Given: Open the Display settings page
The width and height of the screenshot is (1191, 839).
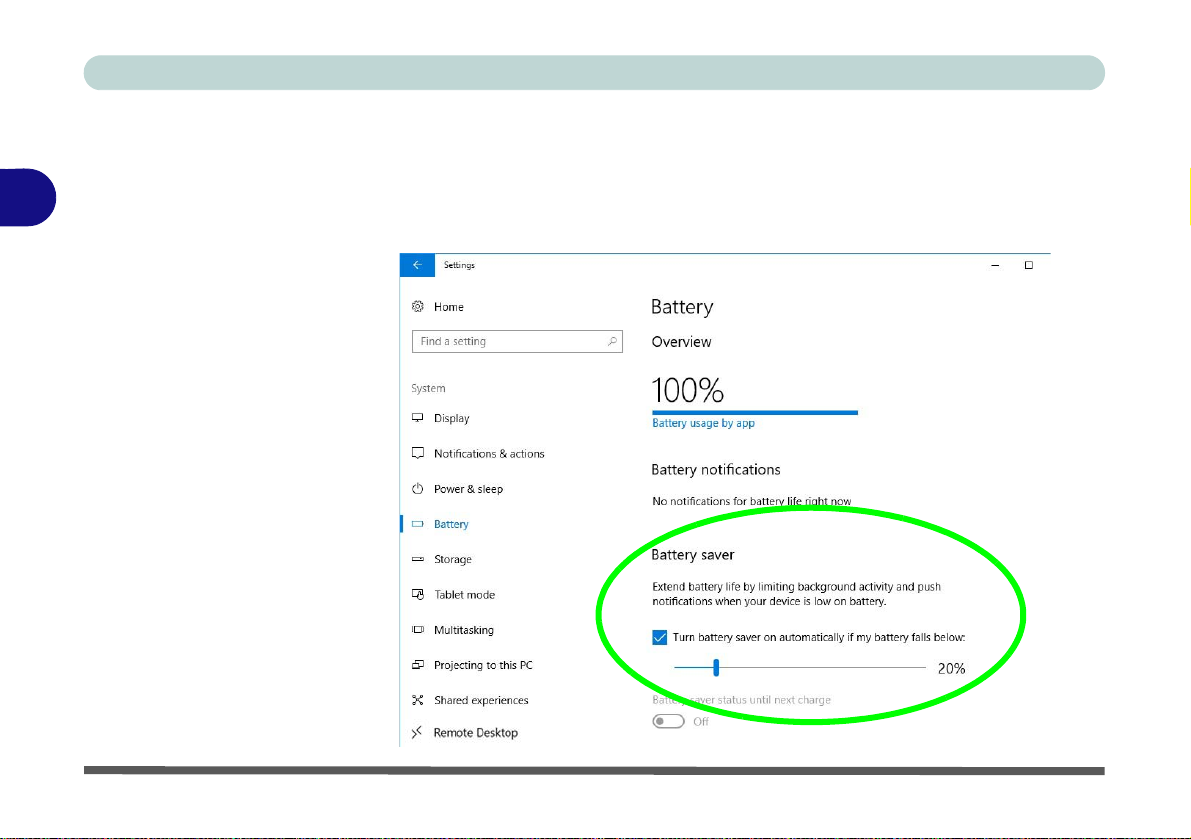Looking at the screenshot, I should tap(452, 418).
